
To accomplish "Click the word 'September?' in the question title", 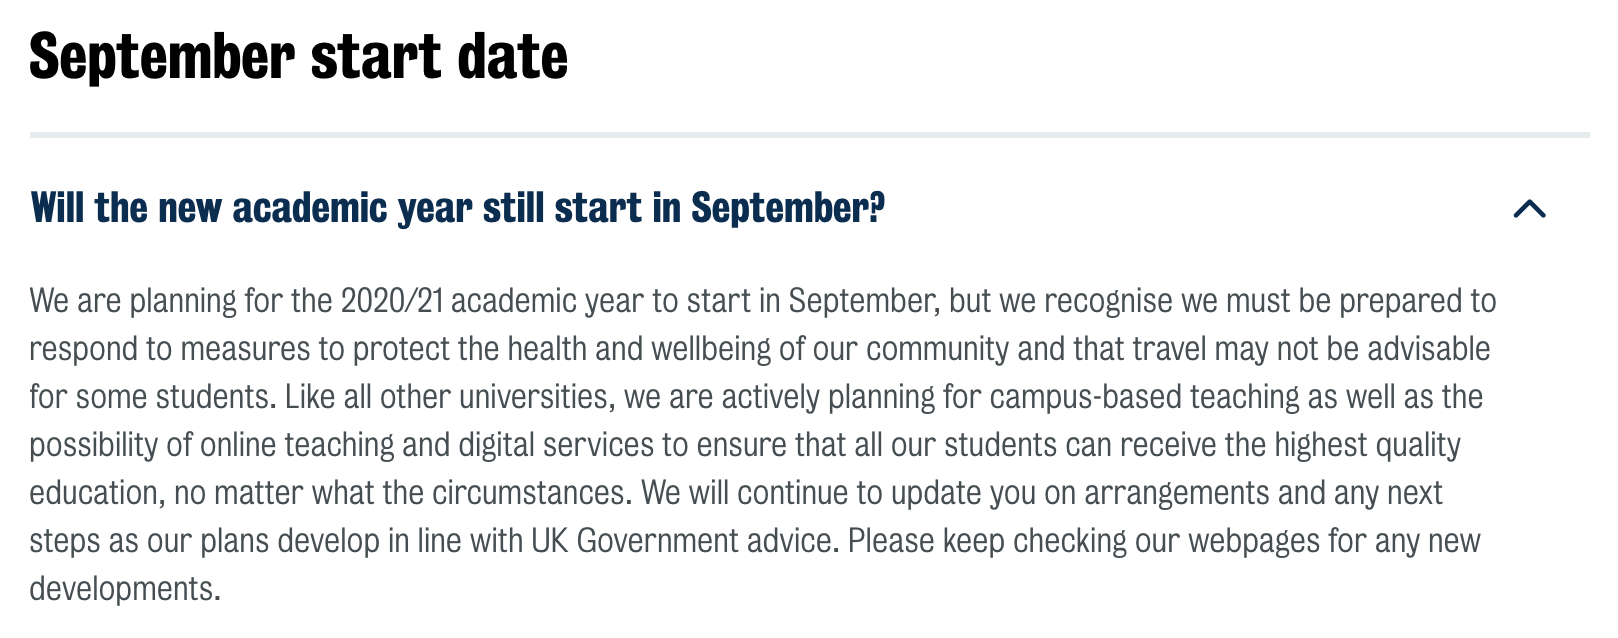I will 788,208.
